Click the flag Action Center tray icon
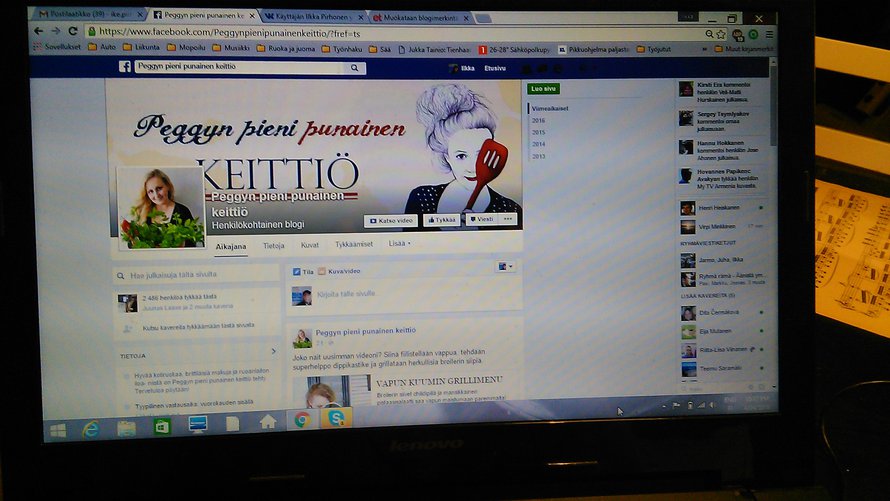 click(x=676, y=405)
